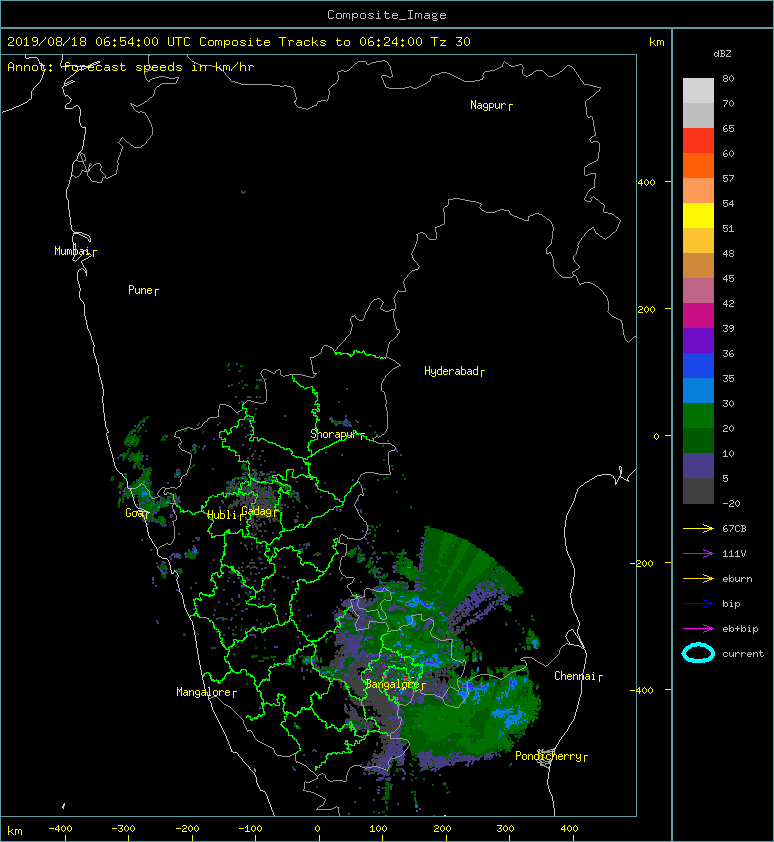The width and height of the screenshot is (774, 842).
Task: Click the dBZ legend heading
Action: pos(722,54)
